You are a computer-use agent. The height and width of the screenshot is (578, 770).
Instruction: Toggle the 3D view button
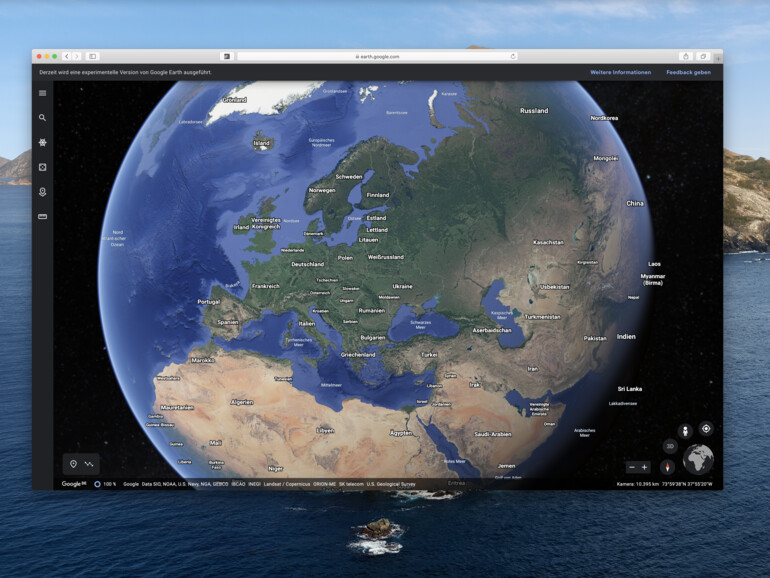point(670,446)
